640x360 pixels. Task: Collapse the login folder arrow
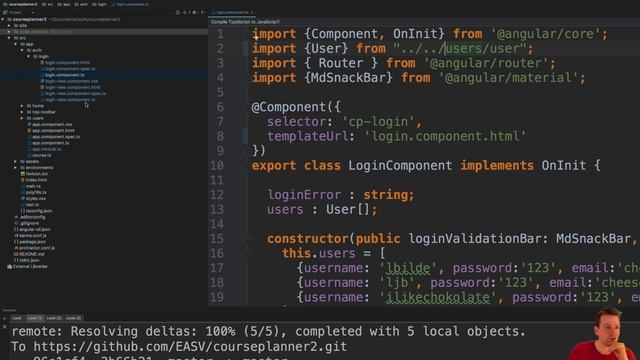point(29,56)
